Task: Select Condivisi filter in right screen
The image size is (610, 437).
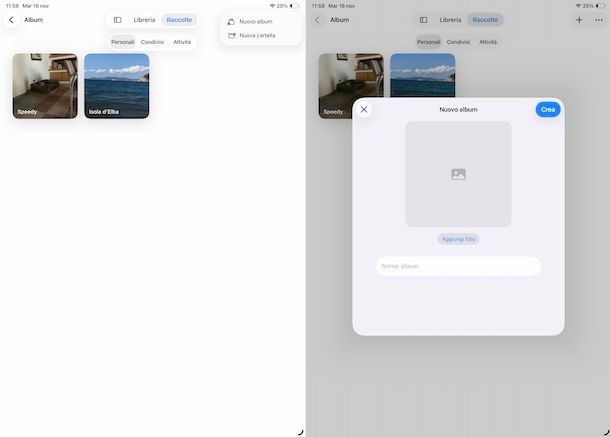Action: tap(458, 42)
